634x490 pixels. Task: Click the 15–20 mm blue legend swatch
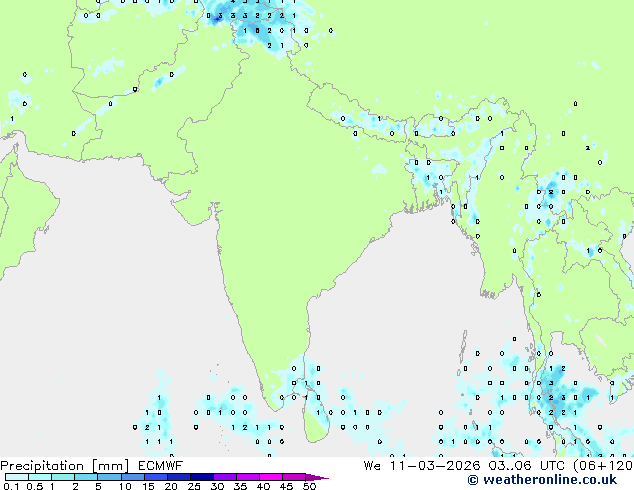(x=156, y=477)
